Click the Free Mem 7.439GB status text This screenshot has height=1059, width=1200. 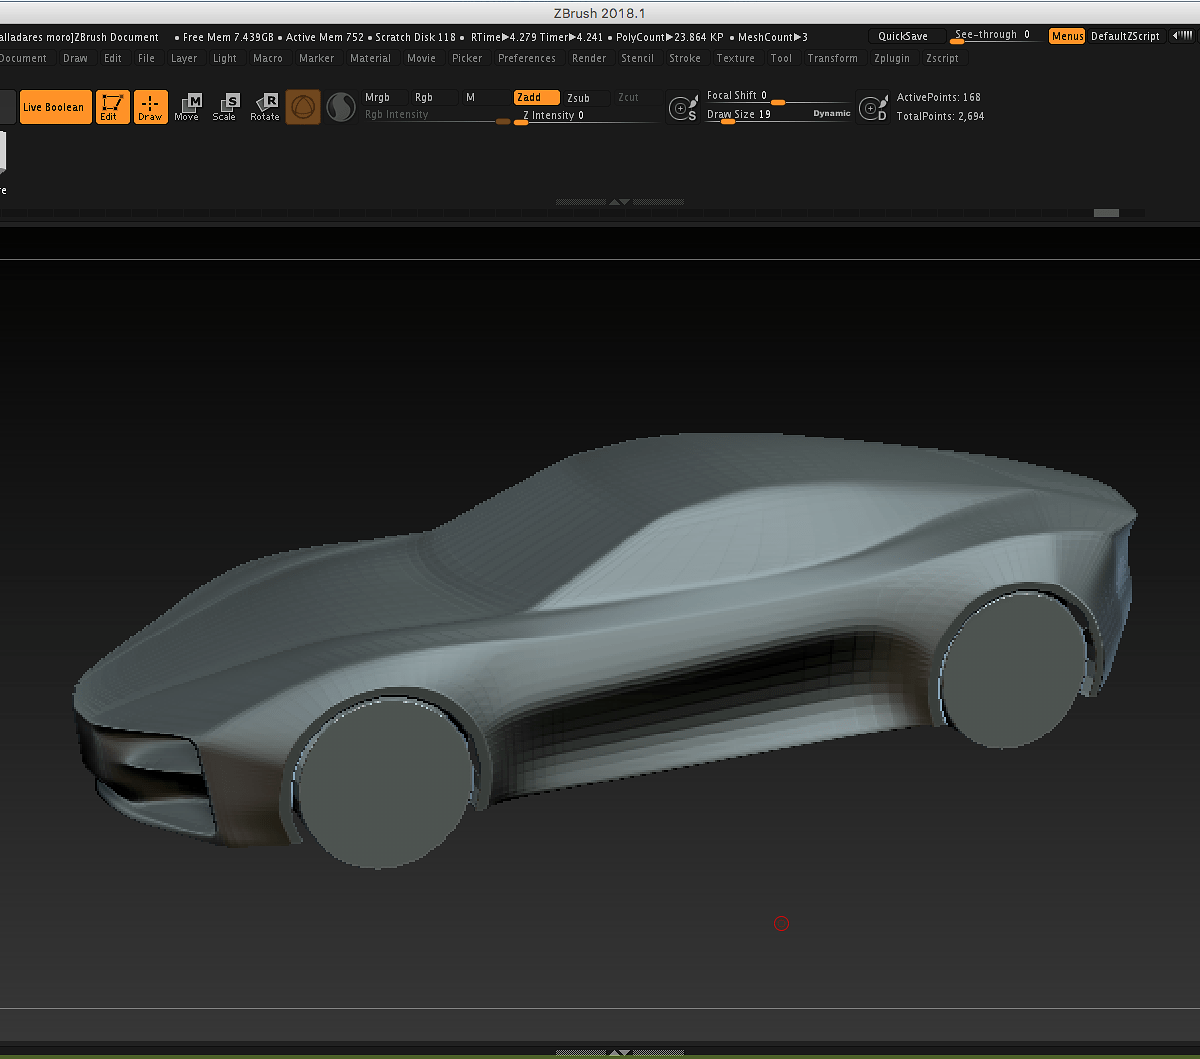228,37
